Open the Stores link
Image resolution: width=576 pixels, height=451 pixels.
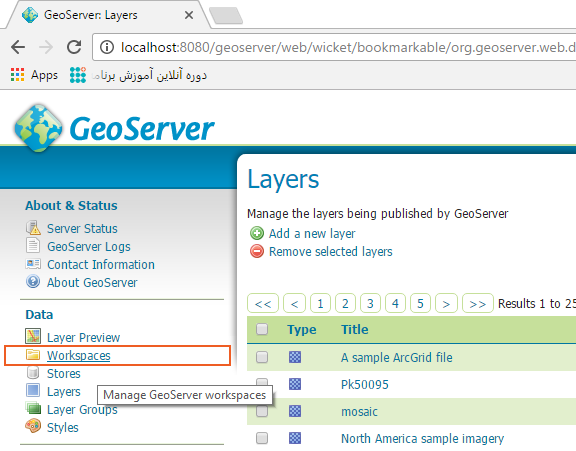64,373
